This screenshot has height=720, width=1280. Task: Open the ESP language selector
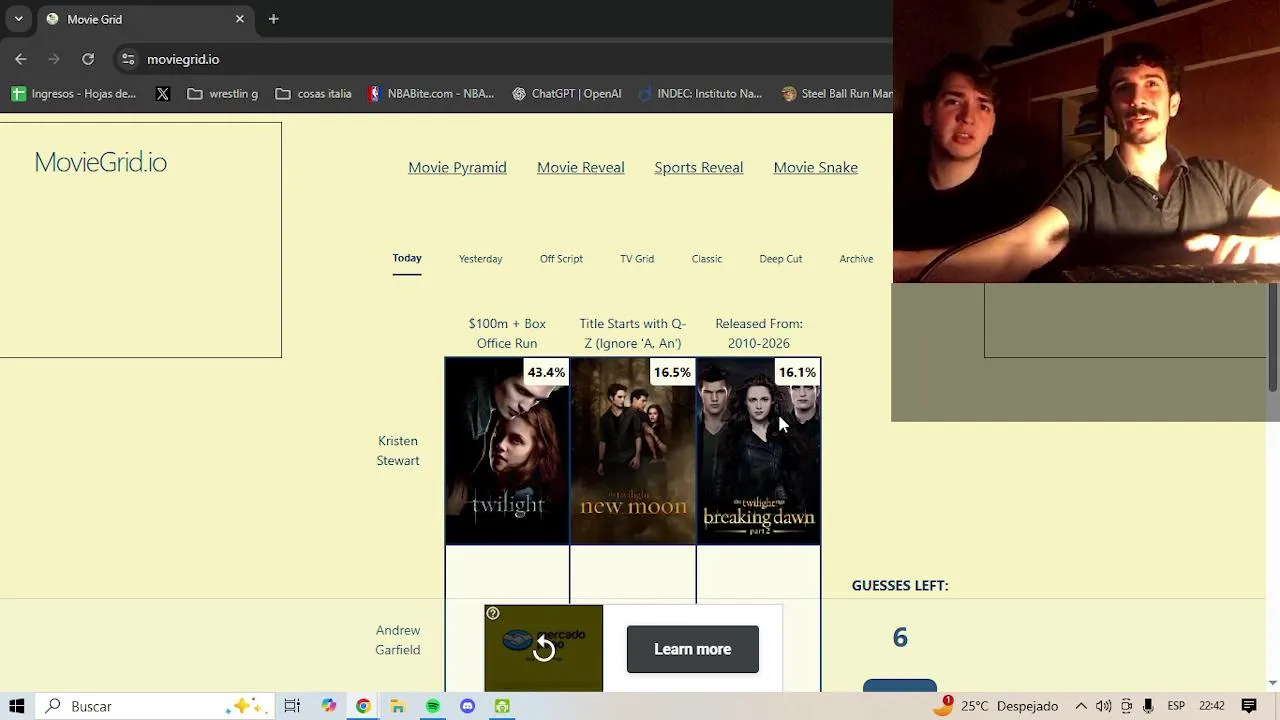(x=1176, y=706)
